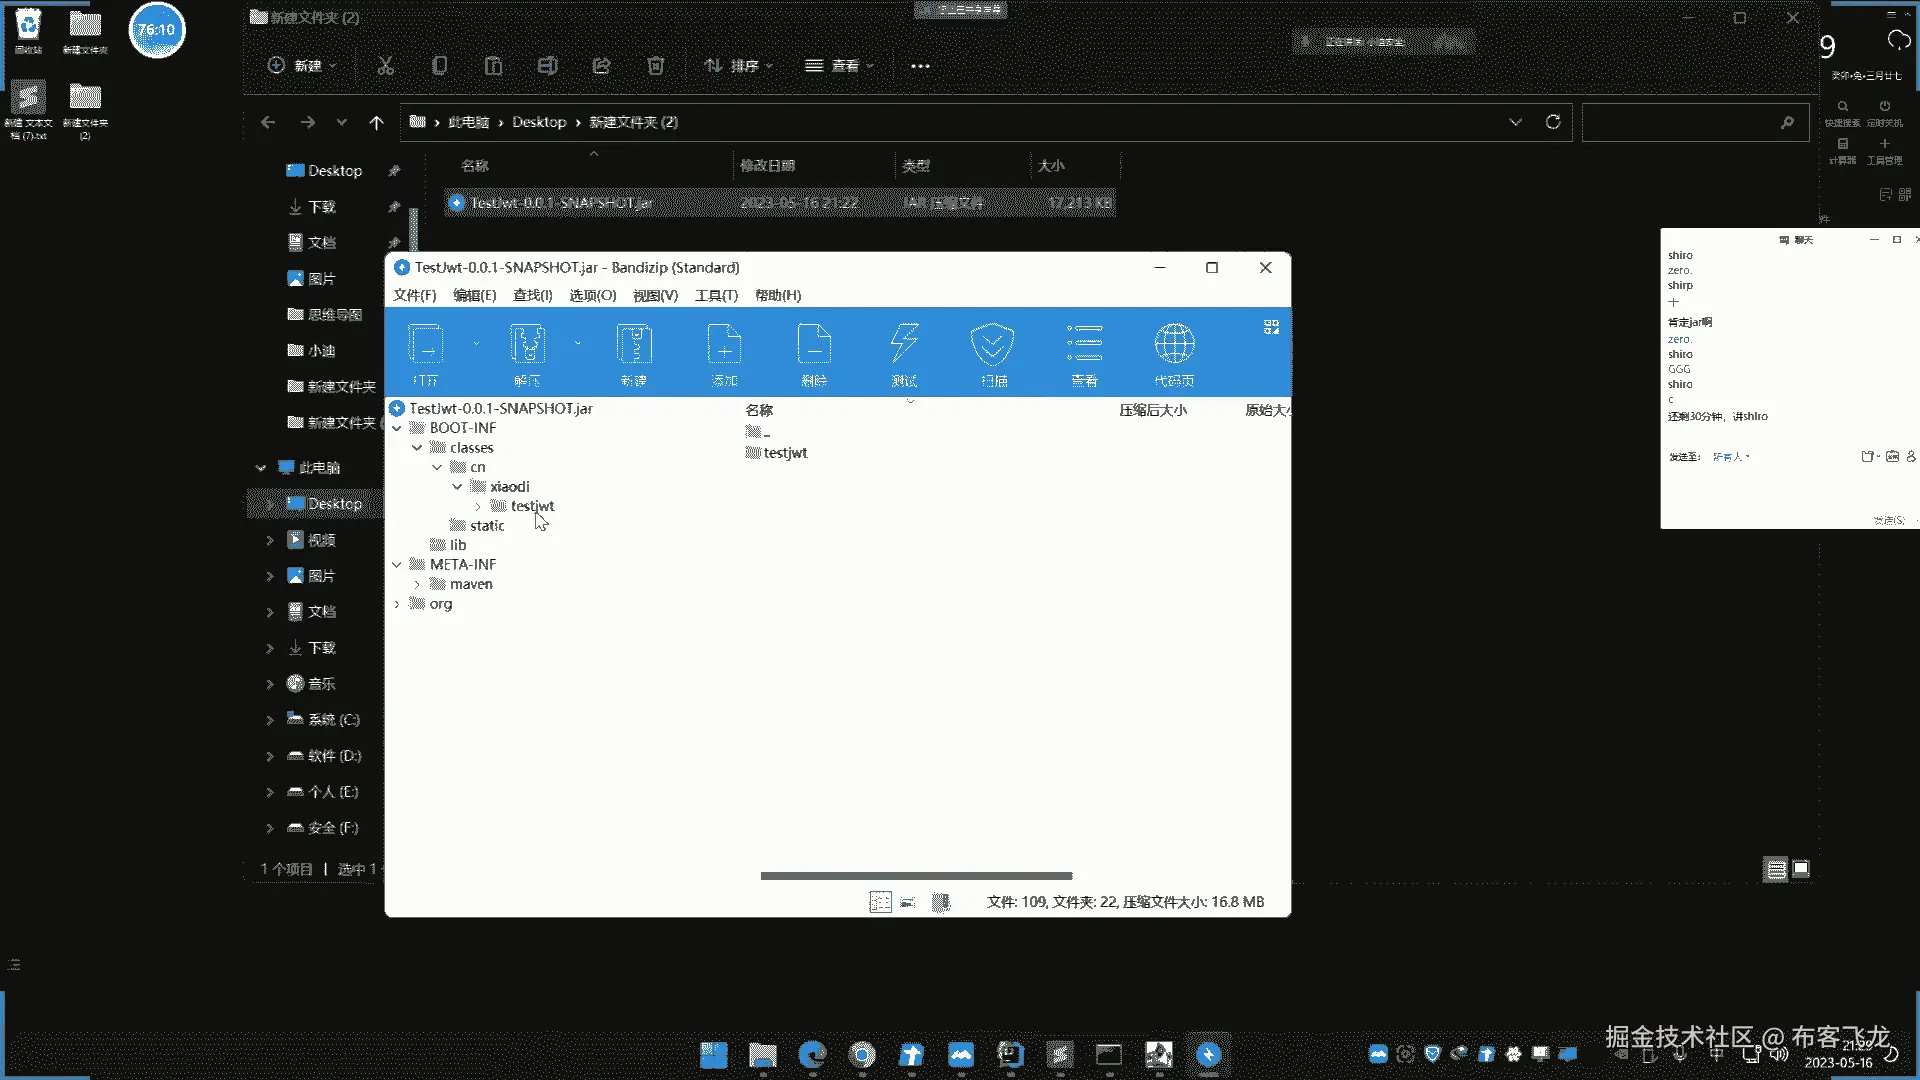Open the dropdown arrow beside Extract (解压)

click(x=578, y=343)
